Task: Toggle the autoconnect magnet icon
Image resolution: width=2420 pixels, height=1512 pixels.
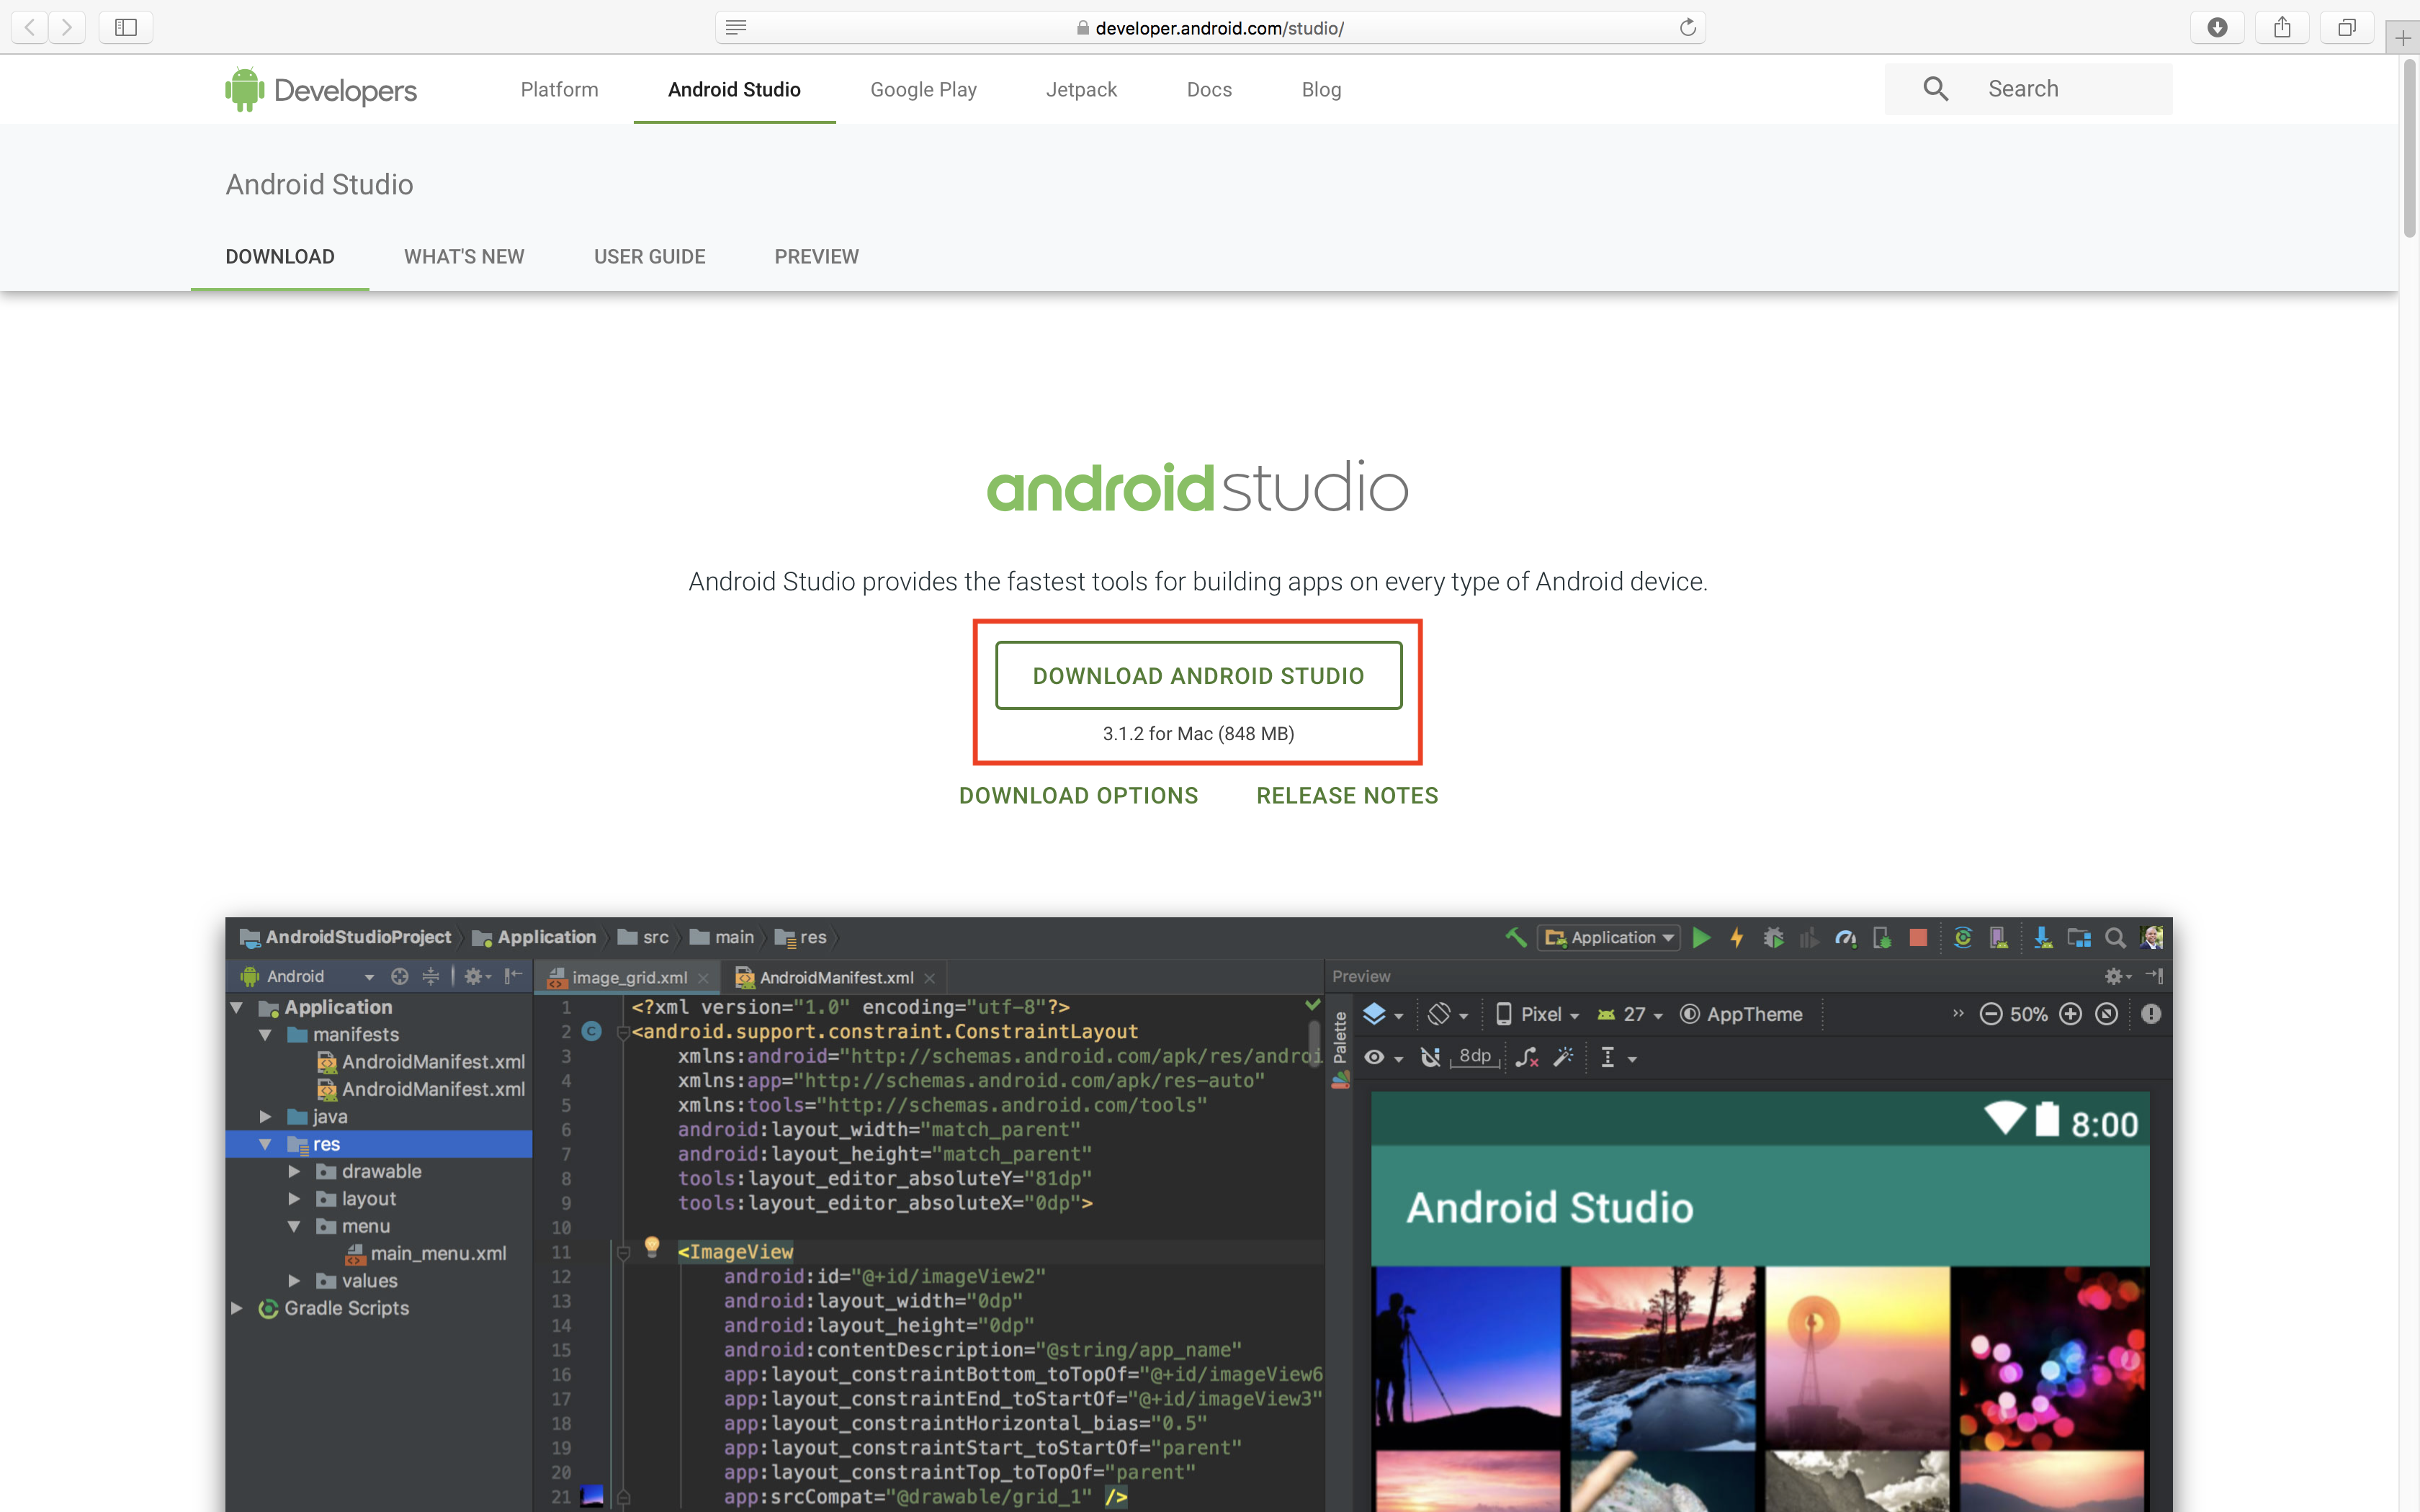Action: (1430, 1058)
